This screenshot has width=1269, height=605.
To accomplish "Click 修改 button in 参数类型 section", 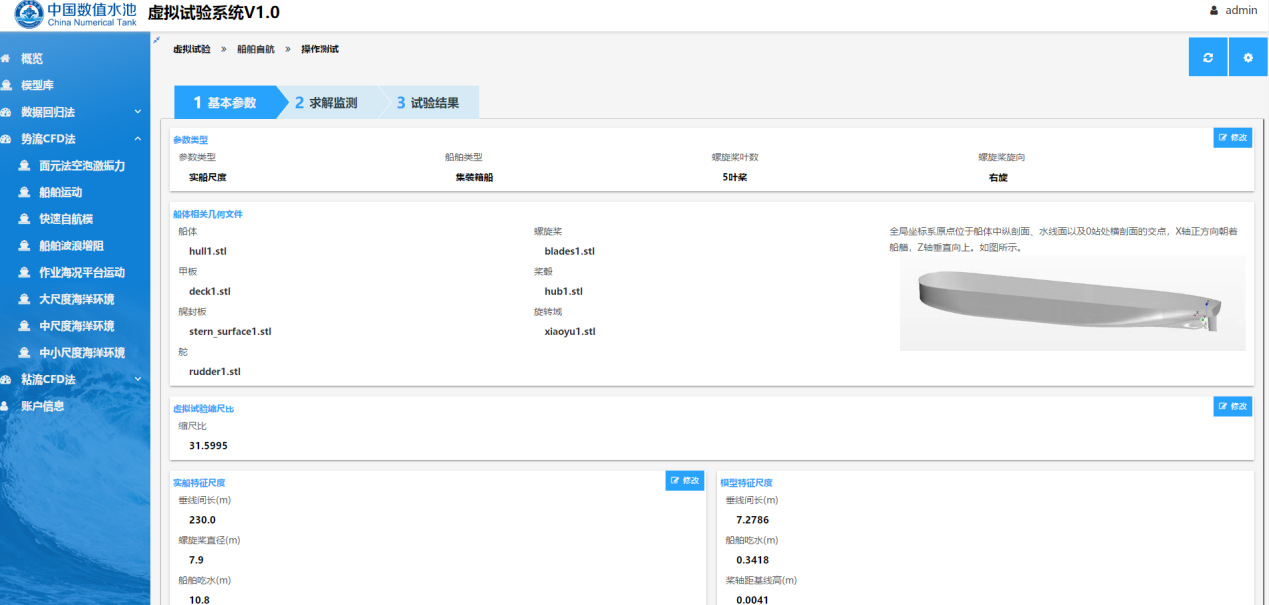I will click(x=1232, y=138).
